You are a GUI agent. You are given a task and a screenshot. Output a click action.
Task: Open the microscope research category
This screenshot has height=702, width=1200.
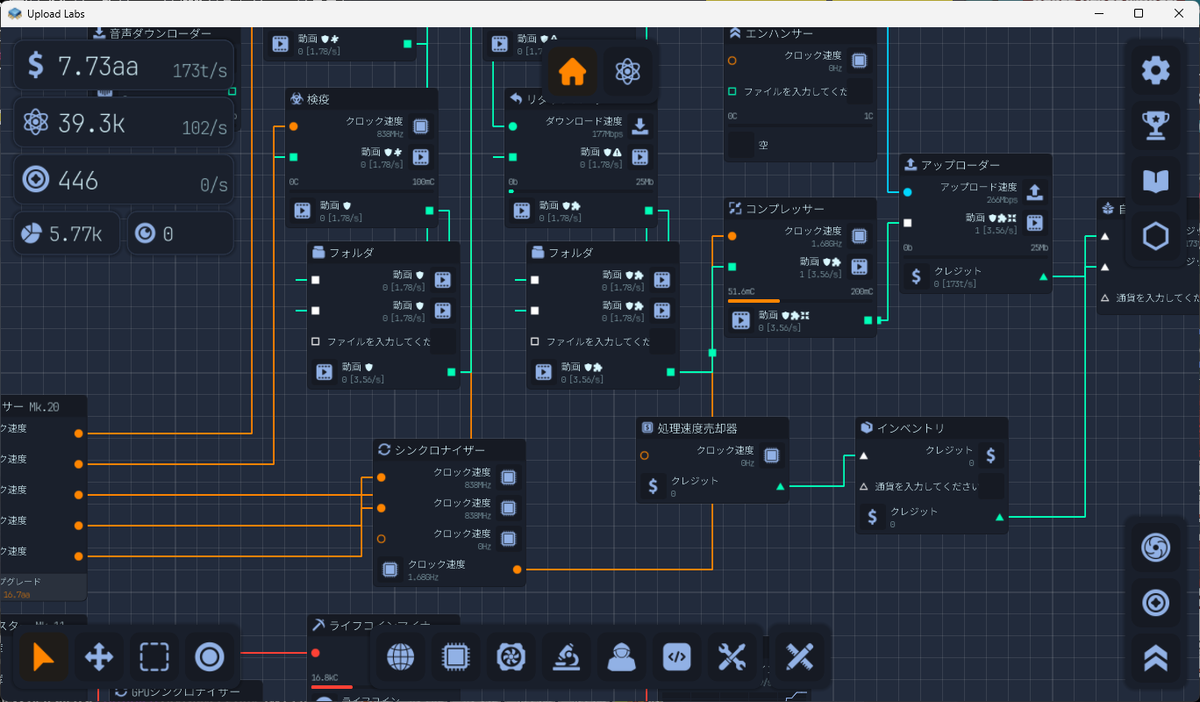pyautogui.click(x=566, y=657)
